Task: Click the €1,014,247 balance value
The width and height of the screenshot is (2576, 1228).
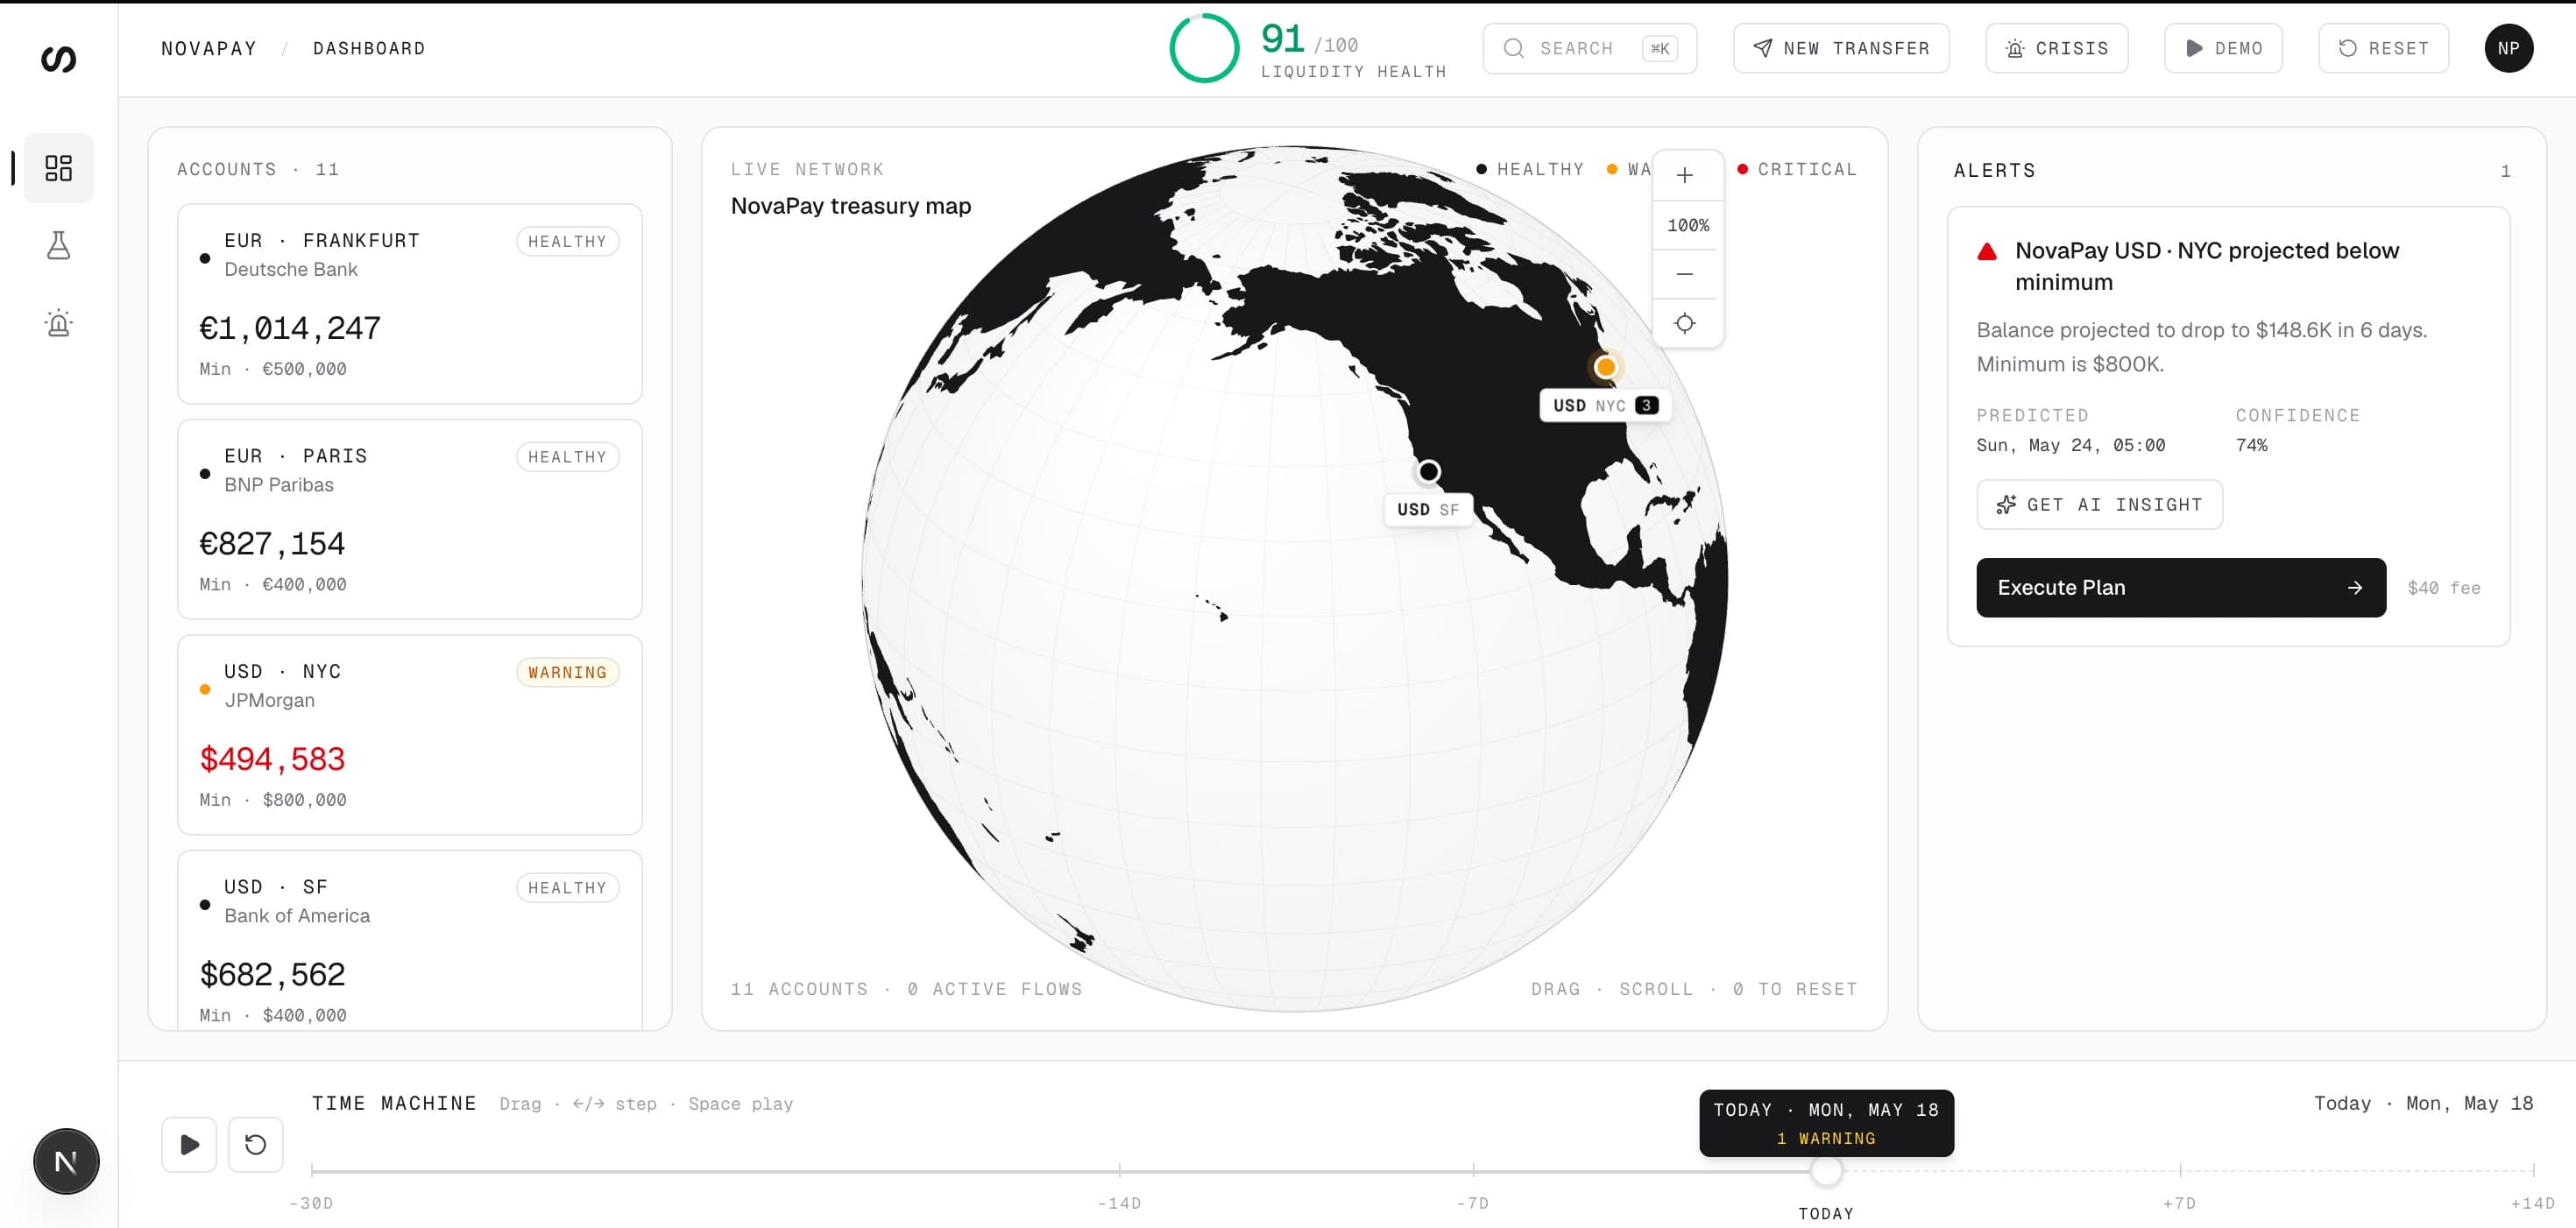Action: pyautogui.click(x=290, y=328)
